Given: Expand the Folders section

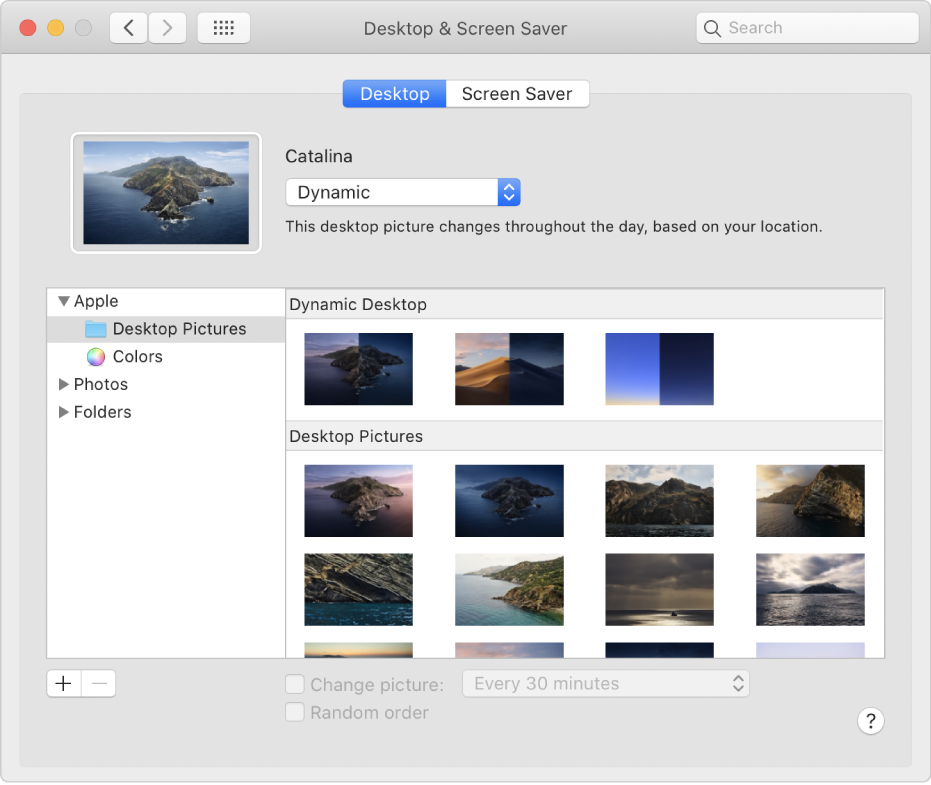Looking at the screenshot, I should [62, 412].
